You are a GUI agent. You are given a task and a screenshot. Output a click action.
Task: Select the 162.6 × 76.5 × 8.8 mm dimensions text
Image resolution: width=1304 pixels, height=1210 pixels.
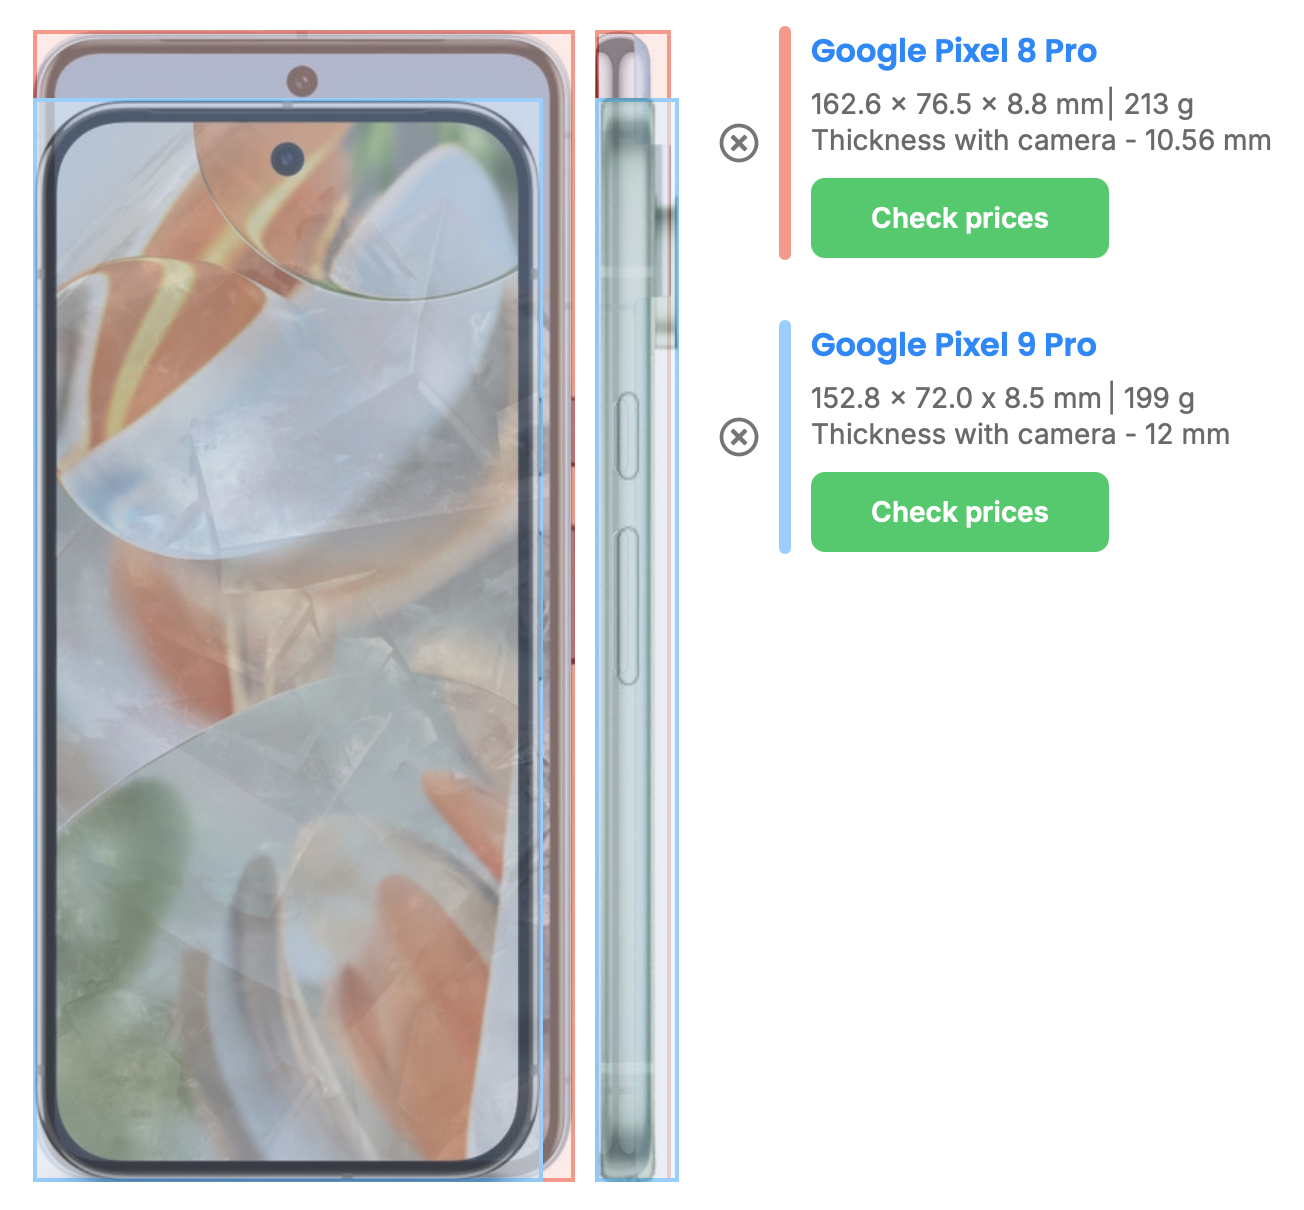click(x=956, y=104)
